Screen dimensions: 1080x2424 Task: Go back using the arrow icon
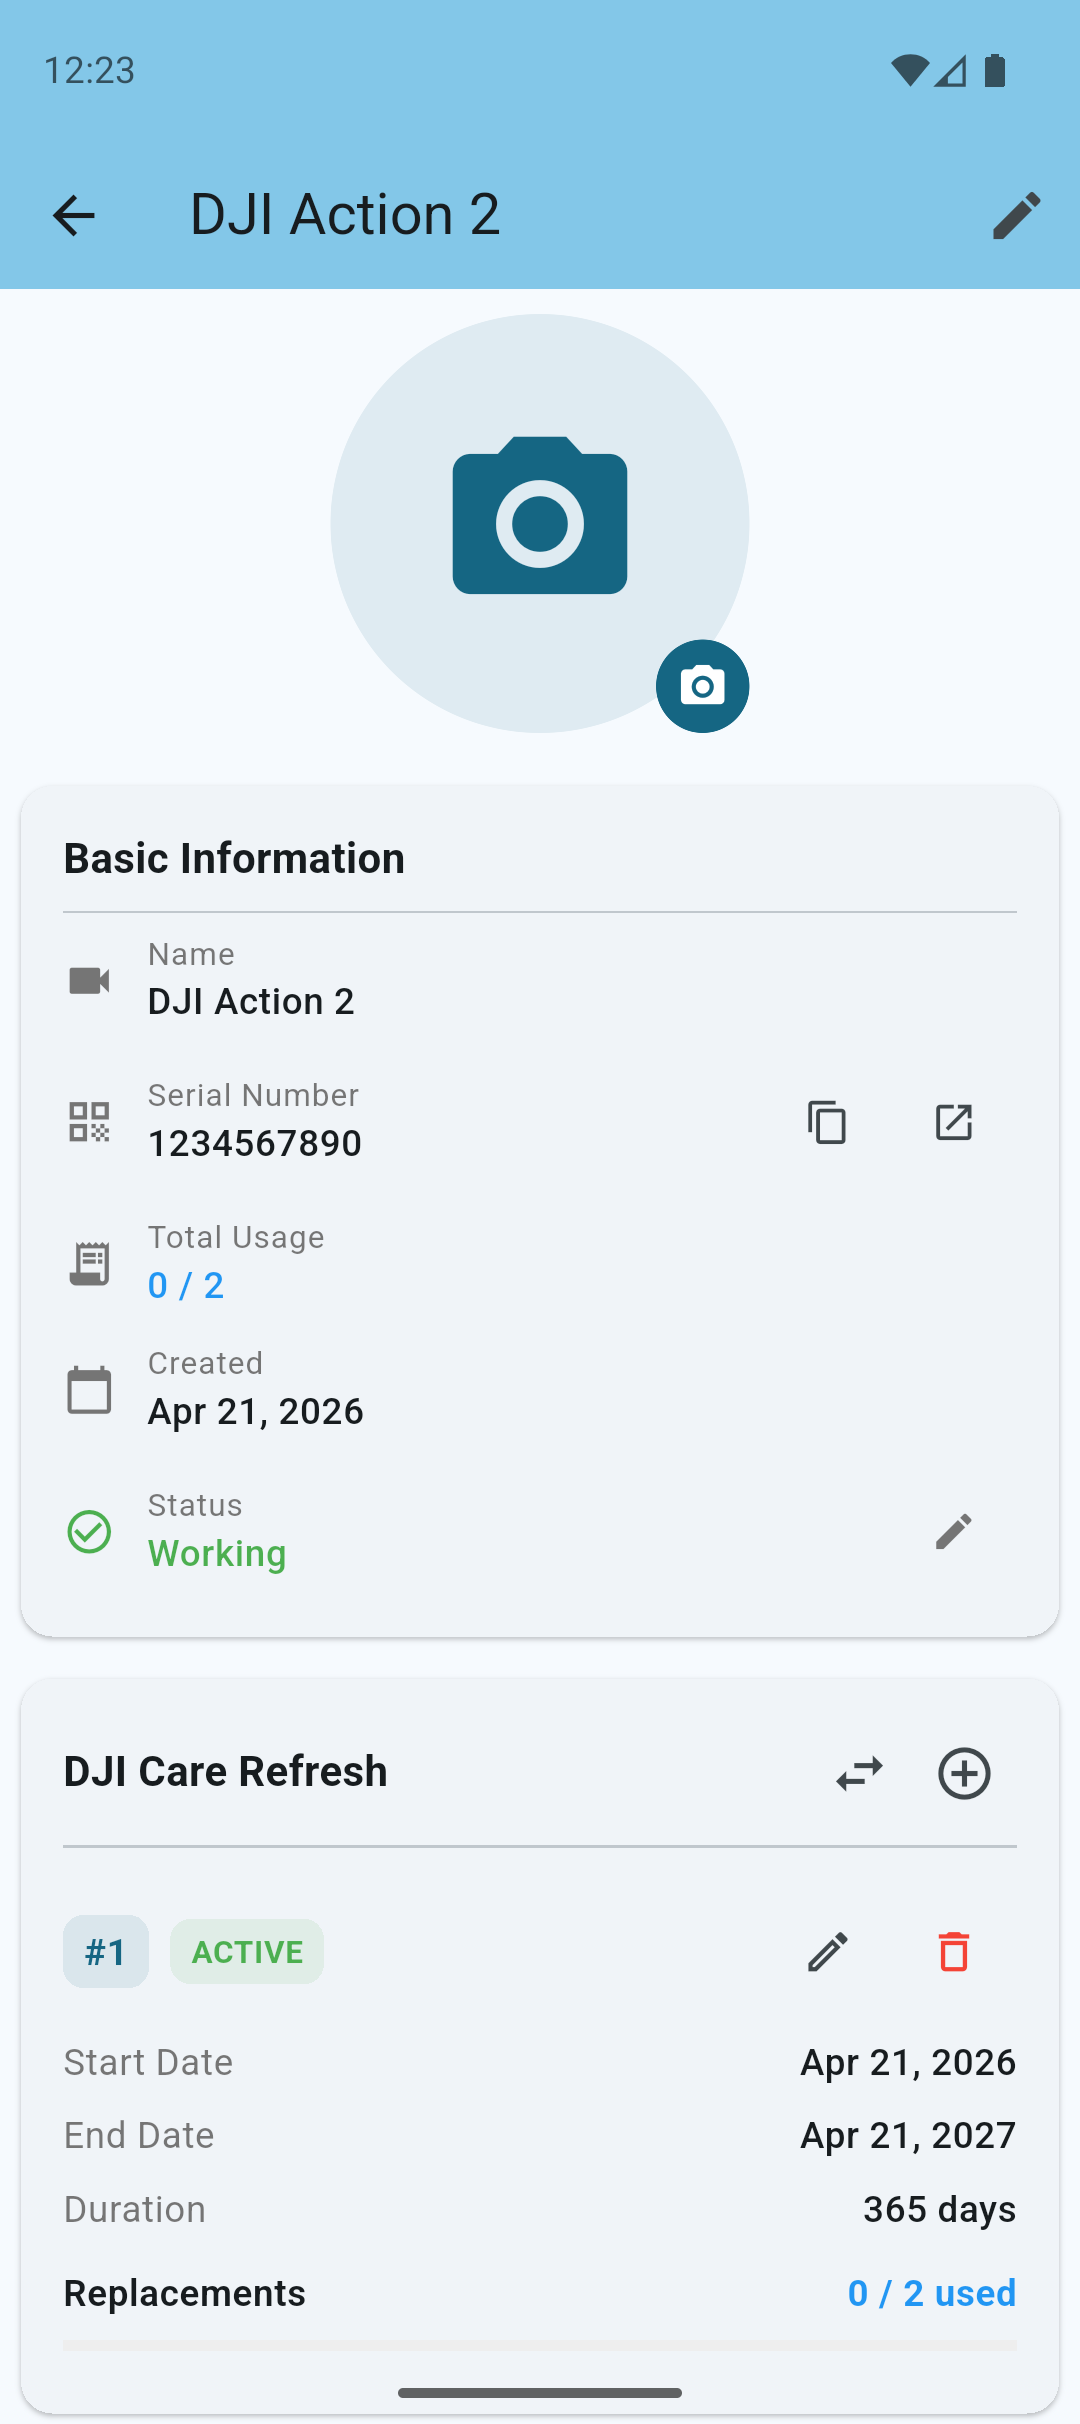coord(73,215)
